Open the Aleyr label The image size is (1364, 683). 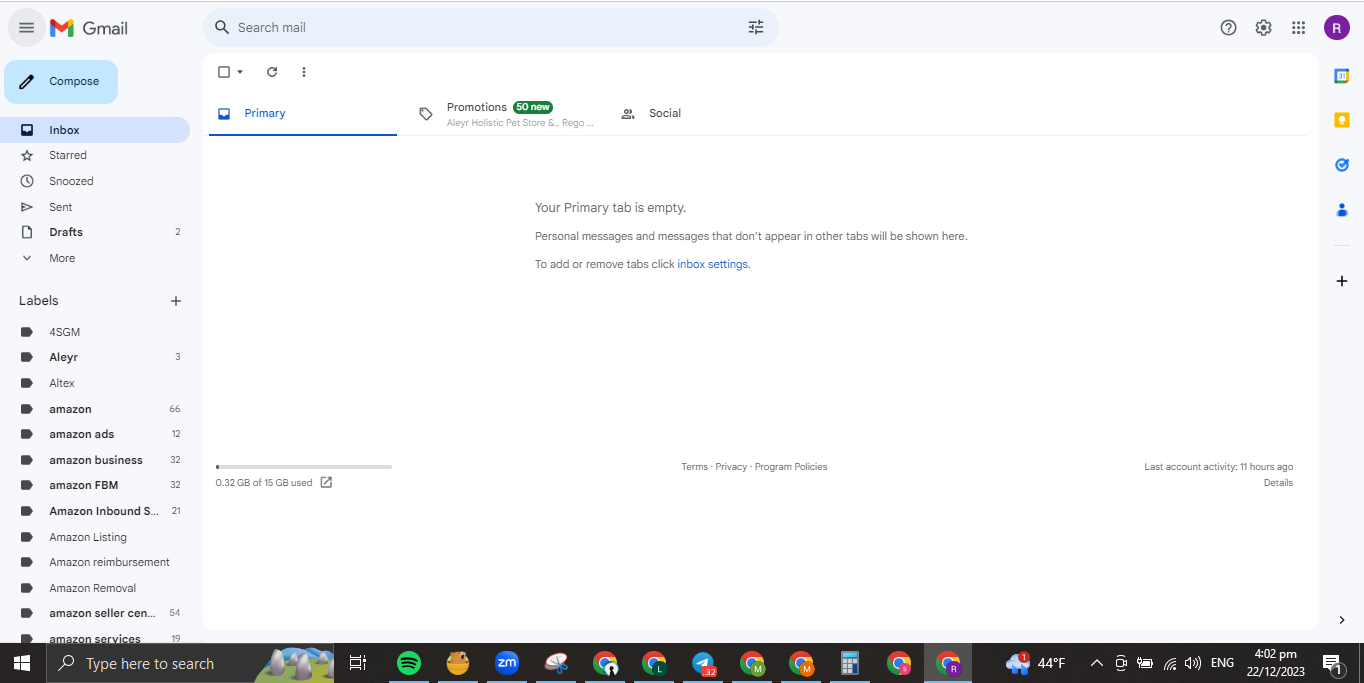[x=95, y=357]
